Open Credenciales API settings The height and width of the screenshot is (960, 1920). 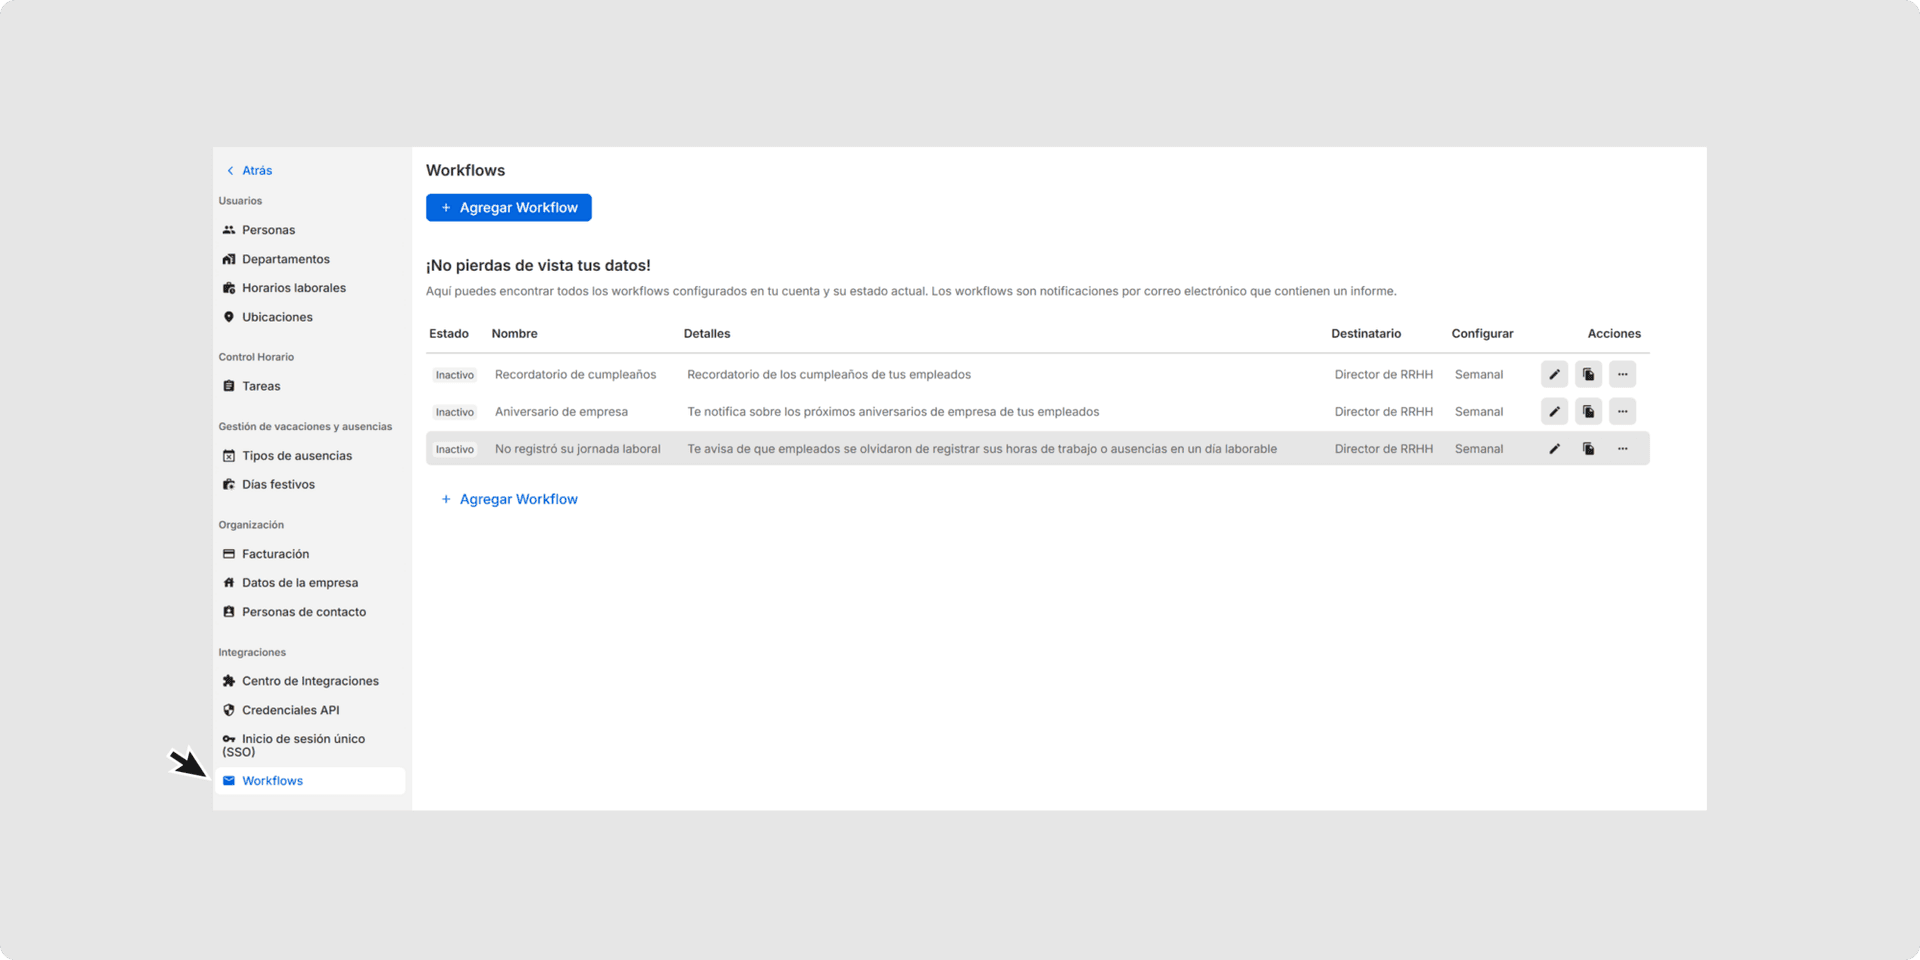click(x=290, y=710)
